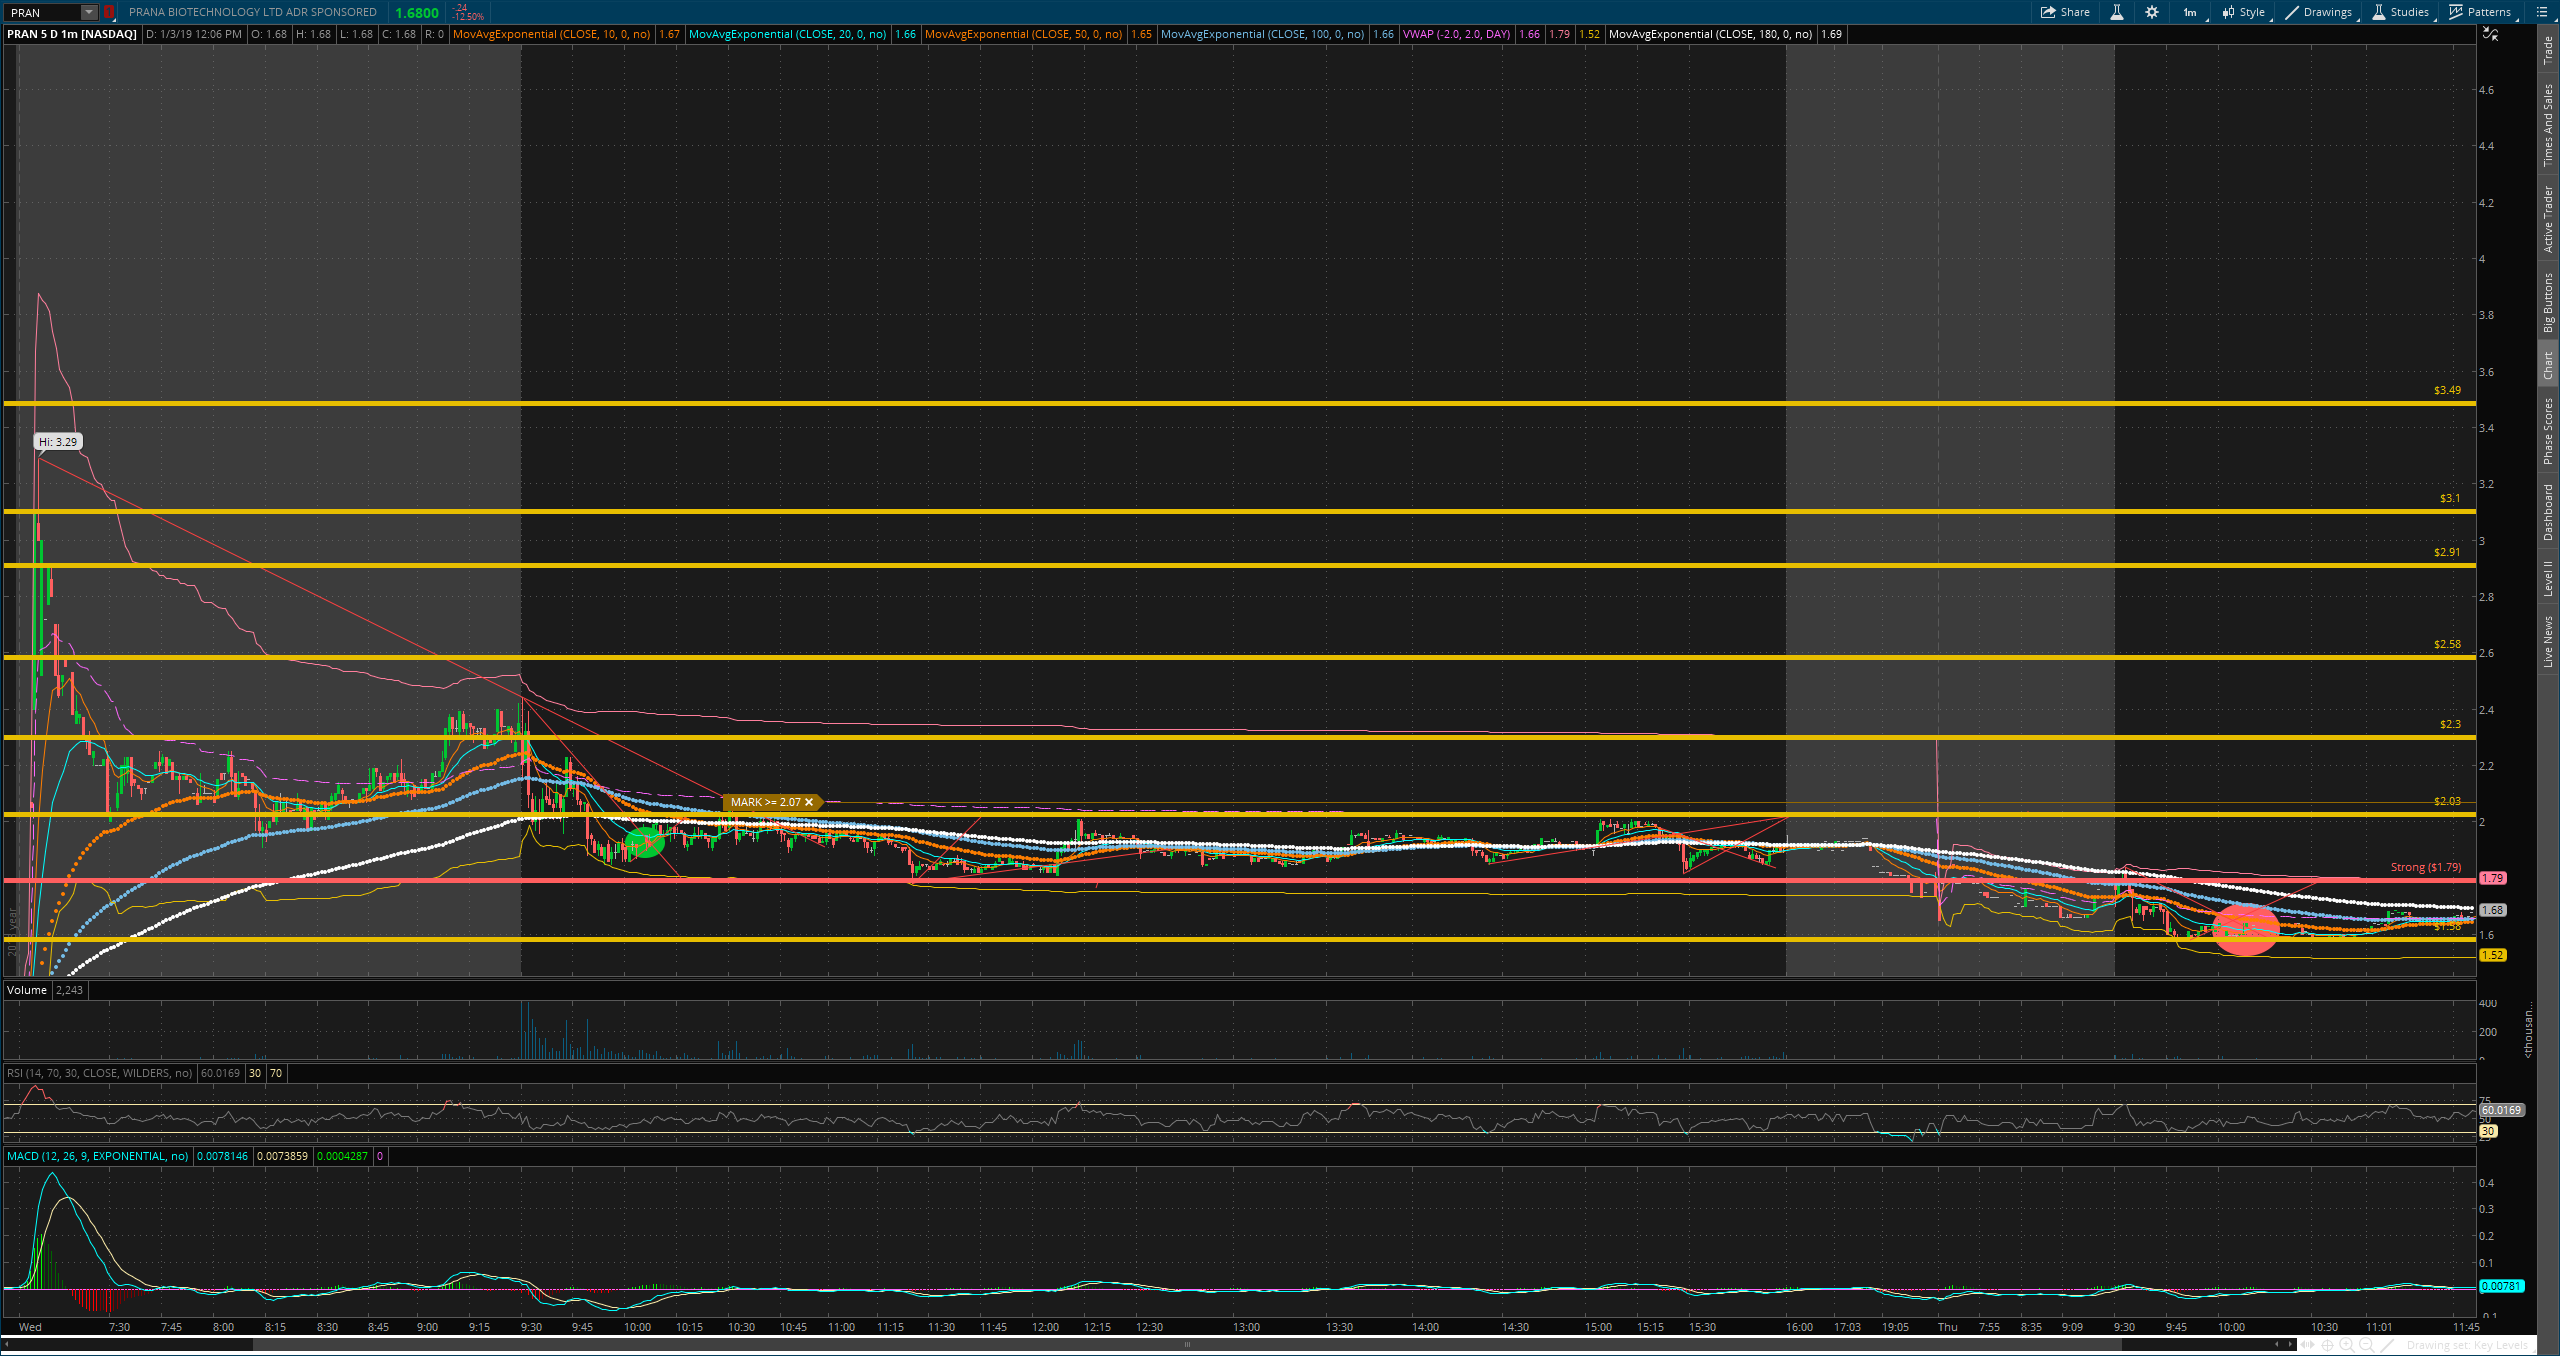Open chart settings gear icon
Screen dimensions: 2560x1356
pyautogui.click(x=2152, y=12)
